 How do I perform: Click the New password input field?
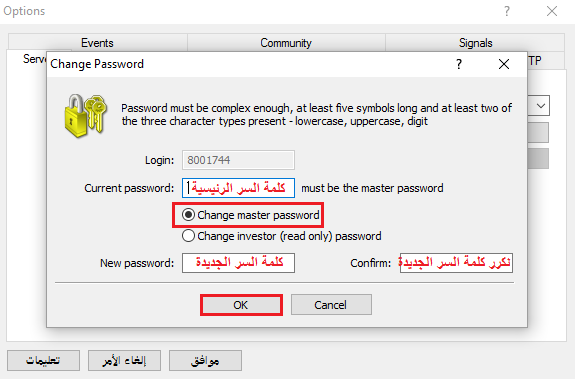[x=238, y=263]
